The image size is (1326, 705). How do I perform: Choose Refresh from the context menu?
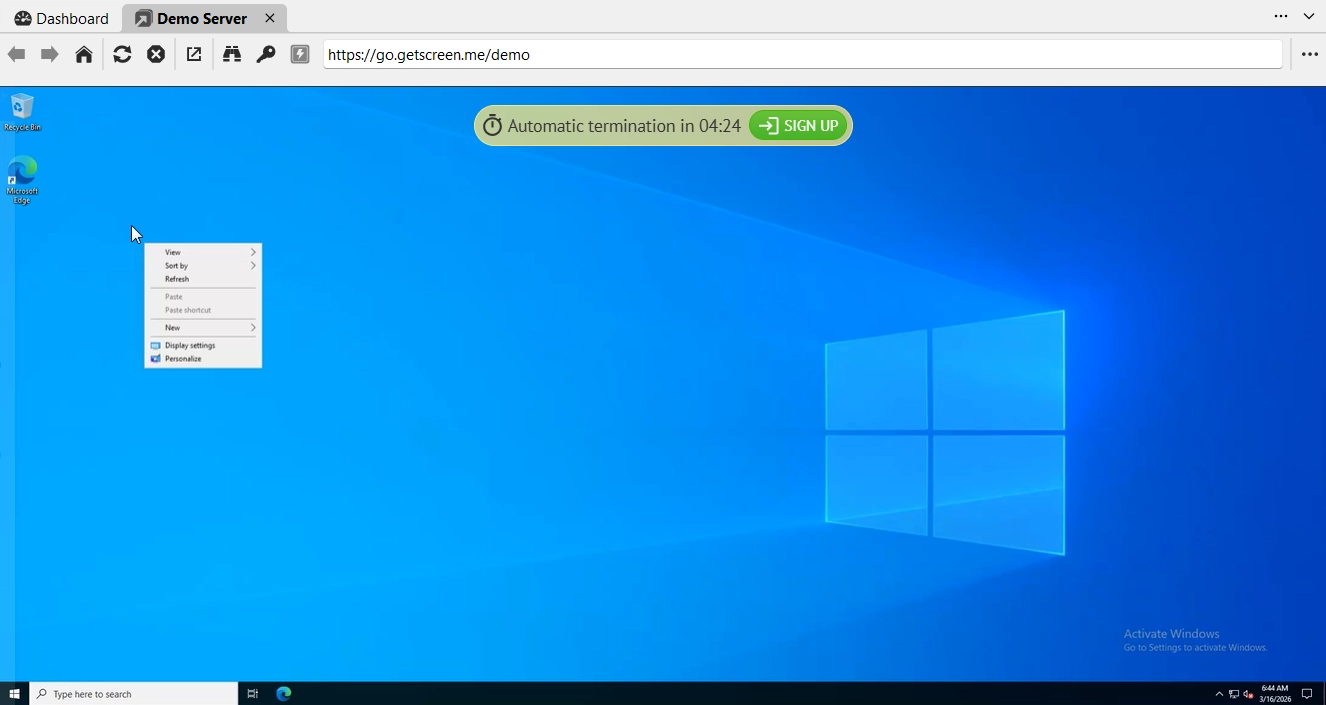(178, 279)
